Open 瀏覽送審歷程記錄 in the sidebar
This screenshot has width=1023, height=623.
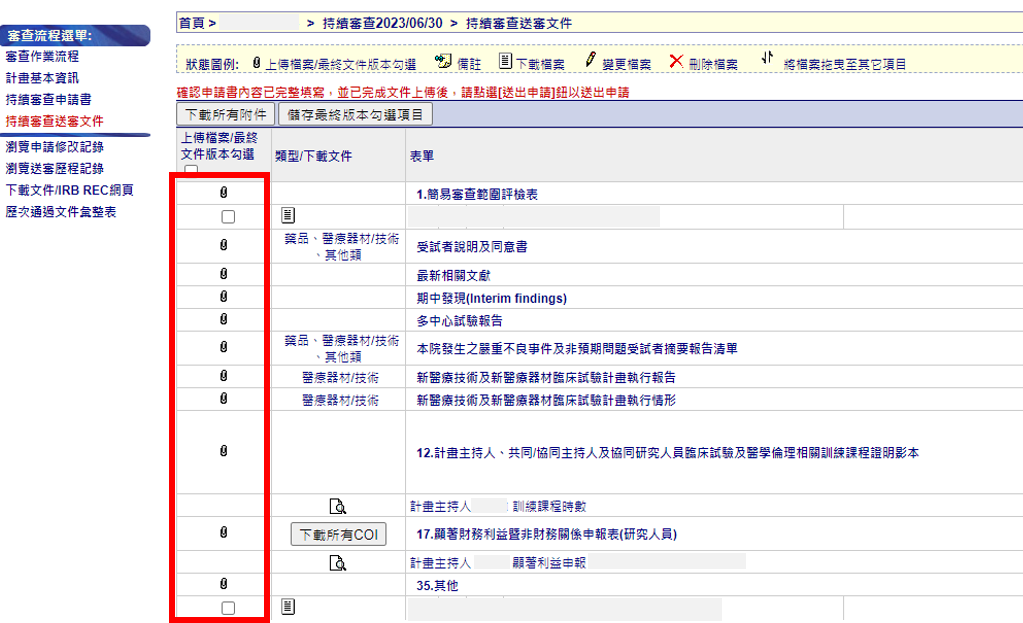pos(54,168)
